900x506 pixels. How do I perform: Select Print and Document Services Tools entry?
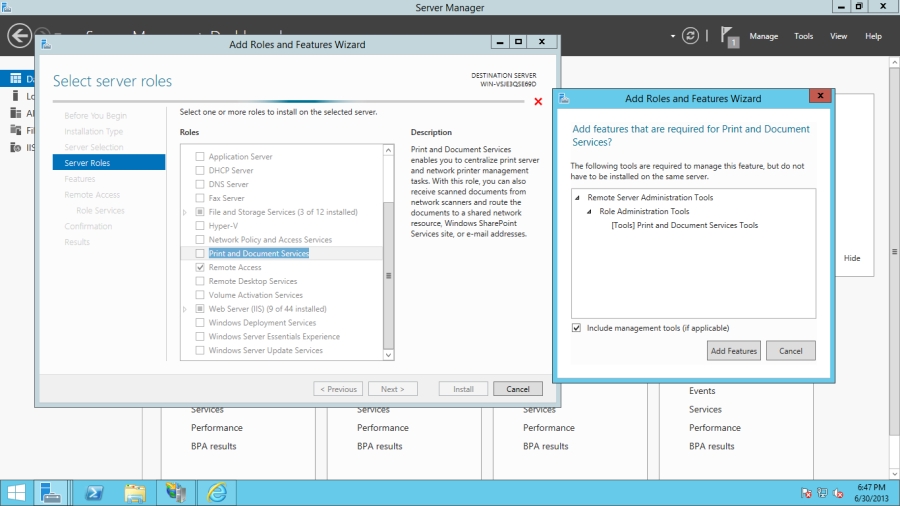(684, 225)
